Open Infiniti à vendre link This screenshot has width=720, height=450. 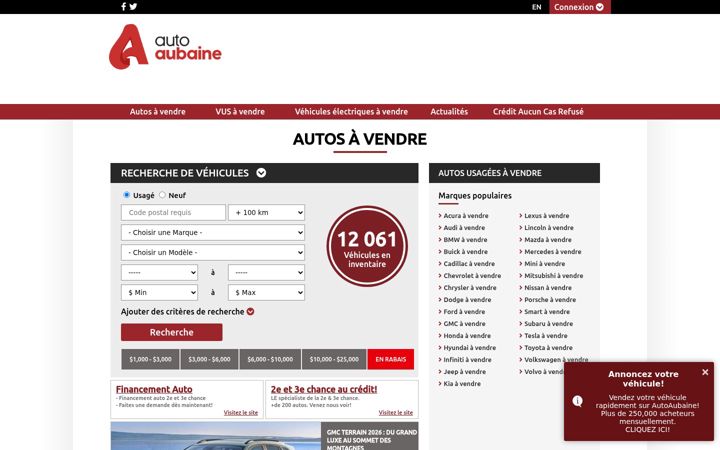pos(467,360)
